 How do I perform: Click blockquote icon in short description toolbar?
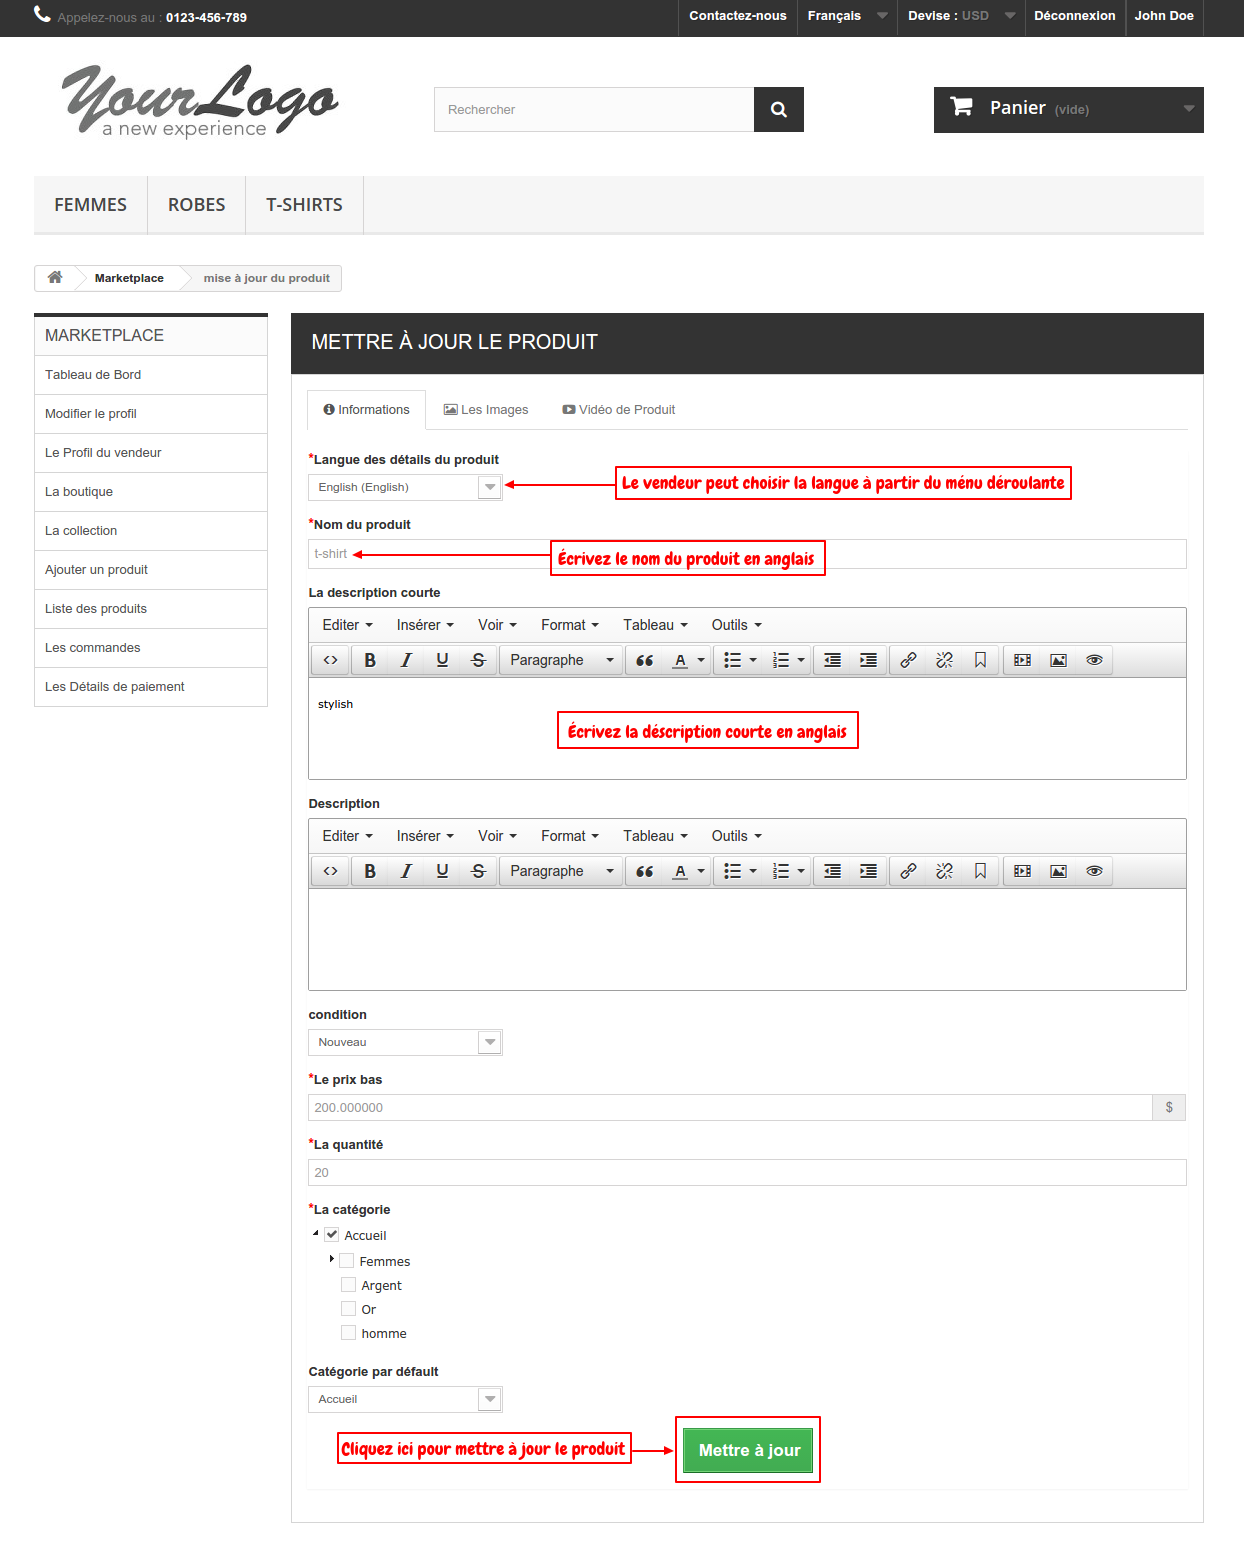click(645, 660)
